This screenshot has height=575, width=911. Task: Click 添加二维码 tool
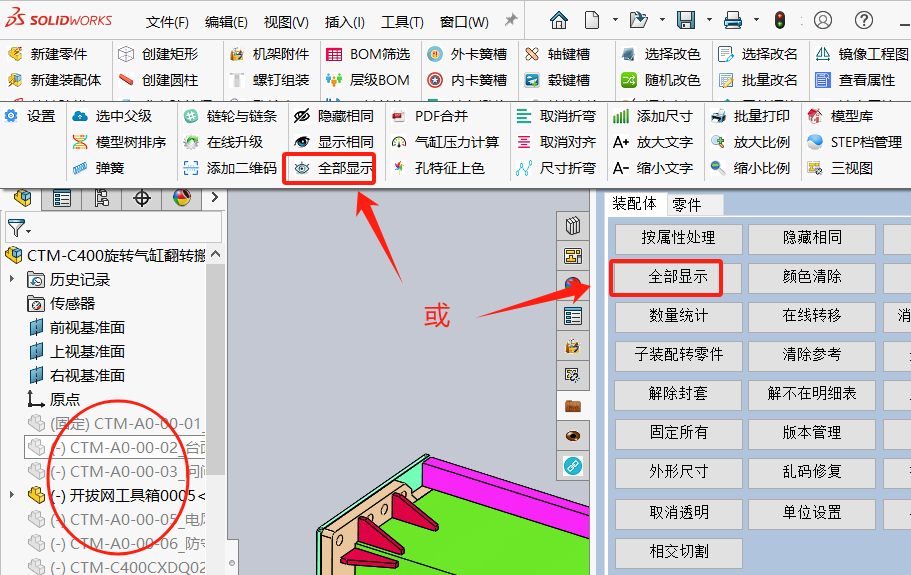[230, 168]
